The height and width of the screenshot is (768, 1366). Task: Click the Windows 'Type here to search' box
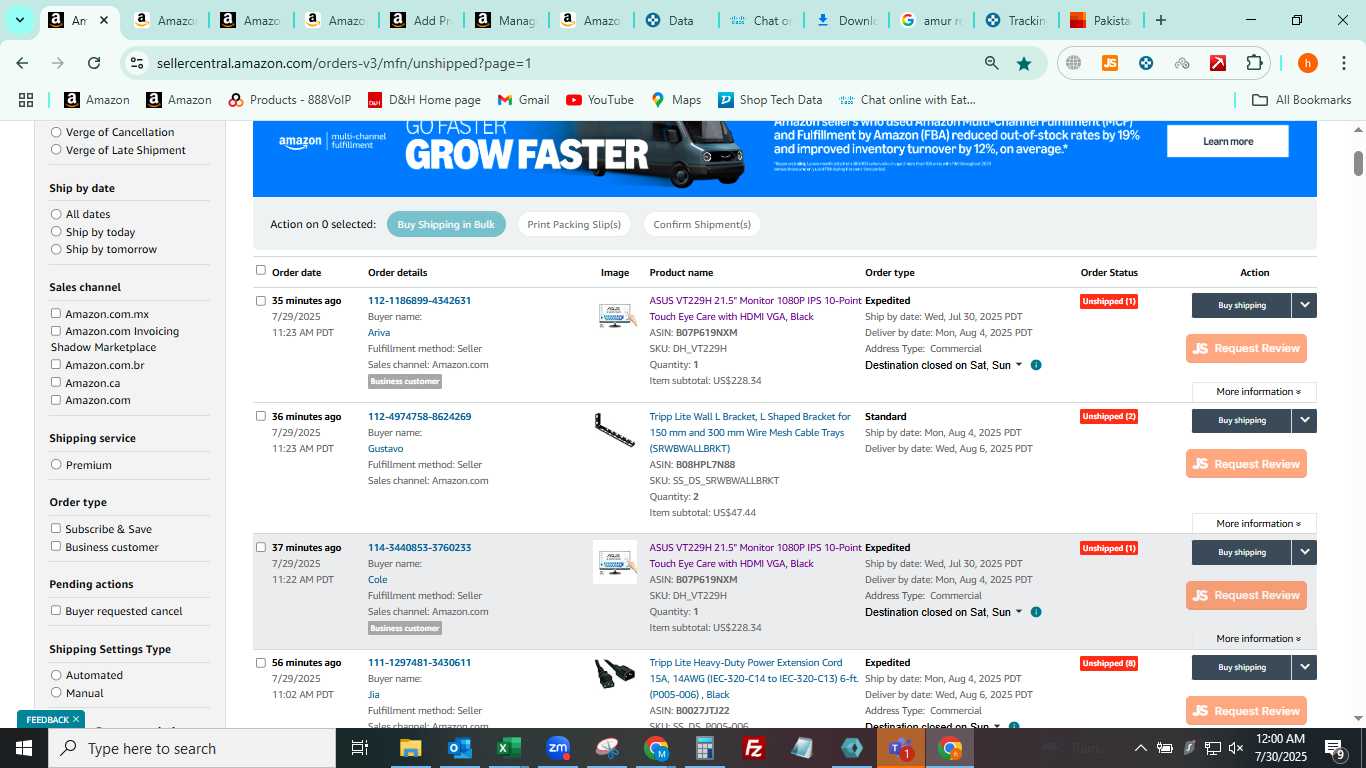click(x=192, y=748)
